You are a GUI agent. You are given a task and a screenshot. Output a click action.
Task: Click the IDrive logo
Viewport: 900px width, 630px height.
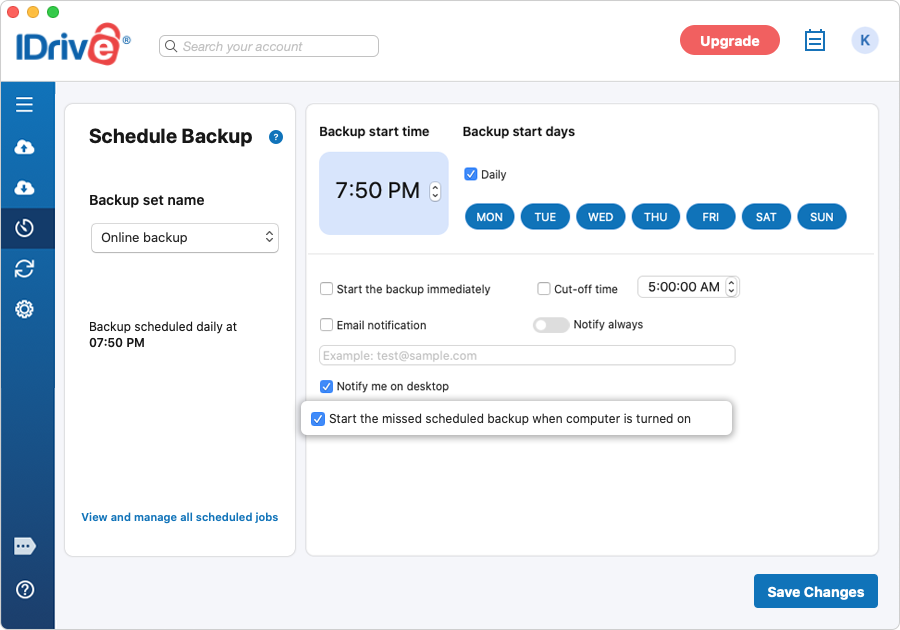[x=72, y=44]
